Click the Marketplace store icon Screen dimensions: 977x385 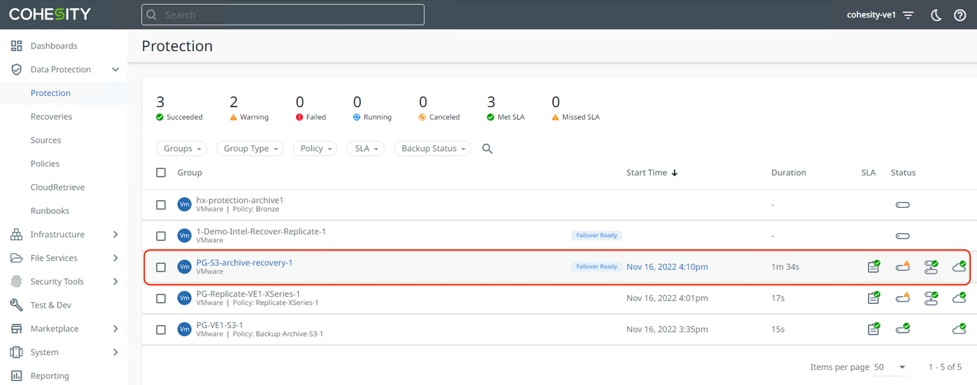click(17, 328)
